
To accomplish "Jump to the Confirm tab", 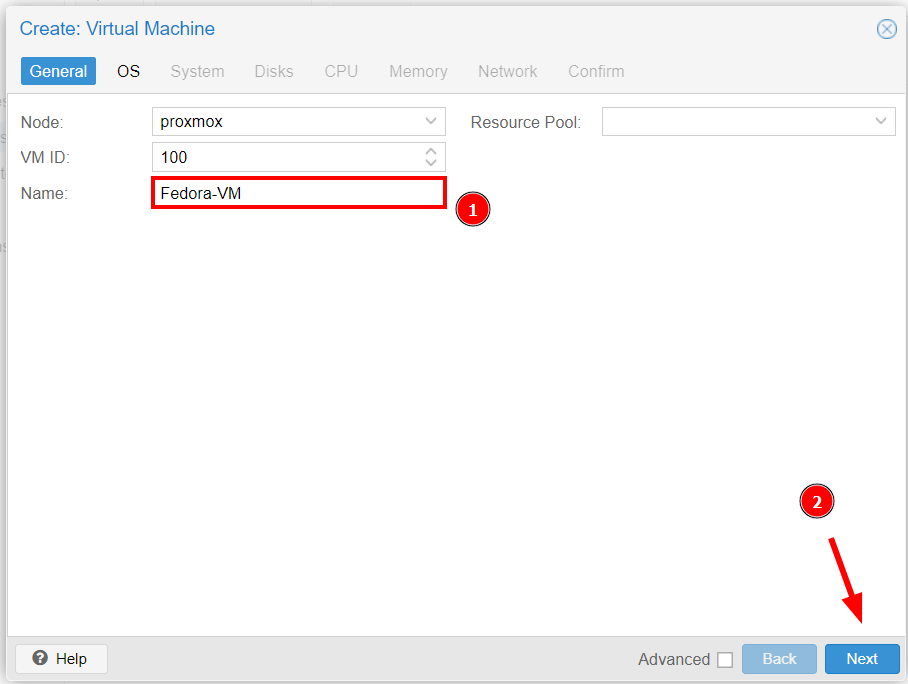I will (x=596, y=71).
